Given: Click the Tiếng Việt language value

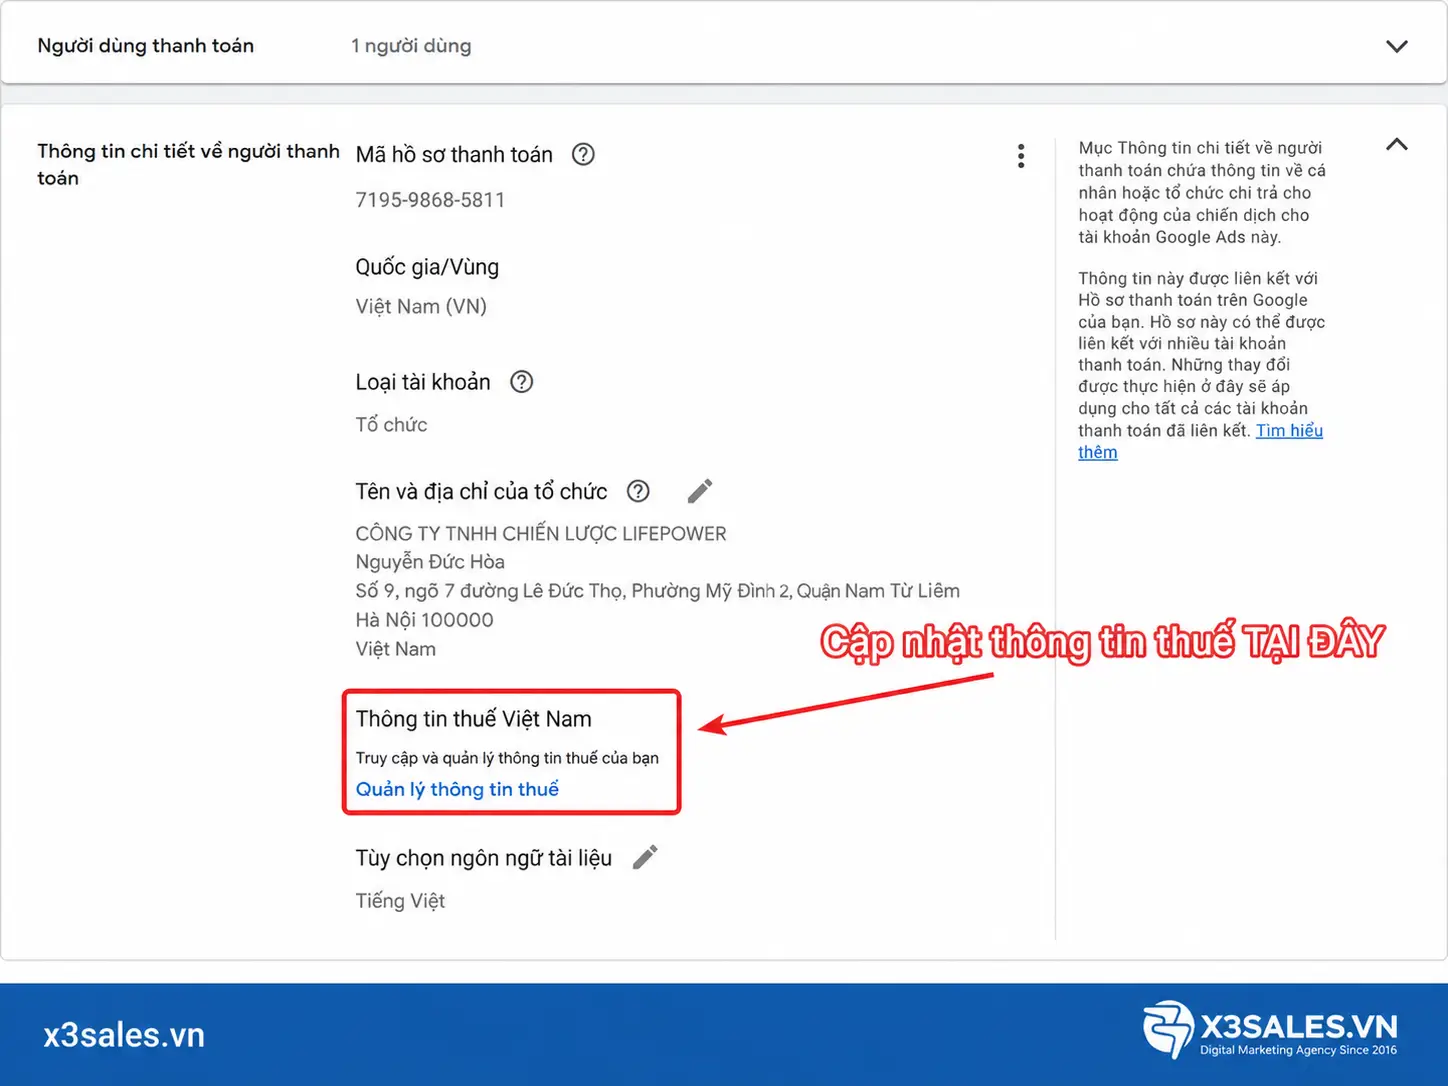Looking at the screenshot, I should click(400, 901).
